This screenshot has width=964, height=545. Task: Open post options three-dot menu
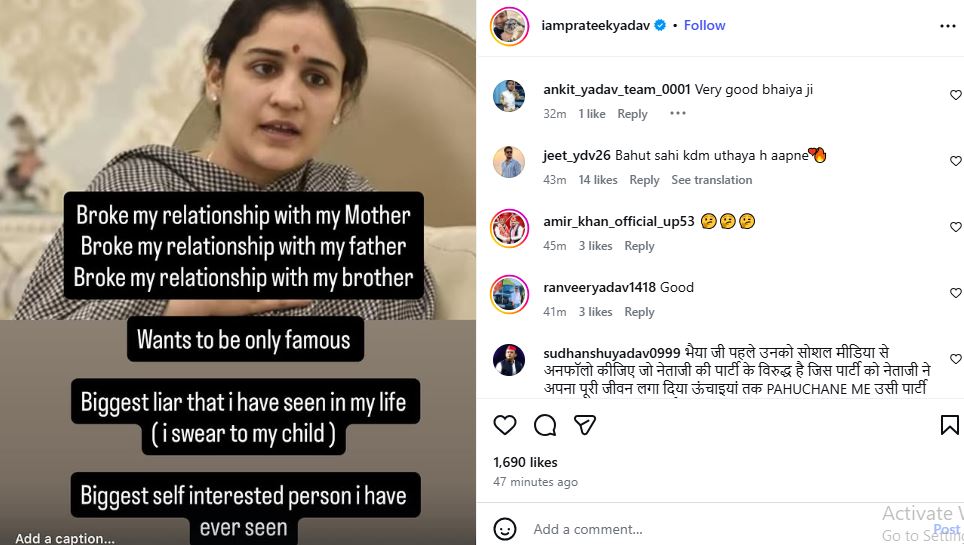(948, 25)
